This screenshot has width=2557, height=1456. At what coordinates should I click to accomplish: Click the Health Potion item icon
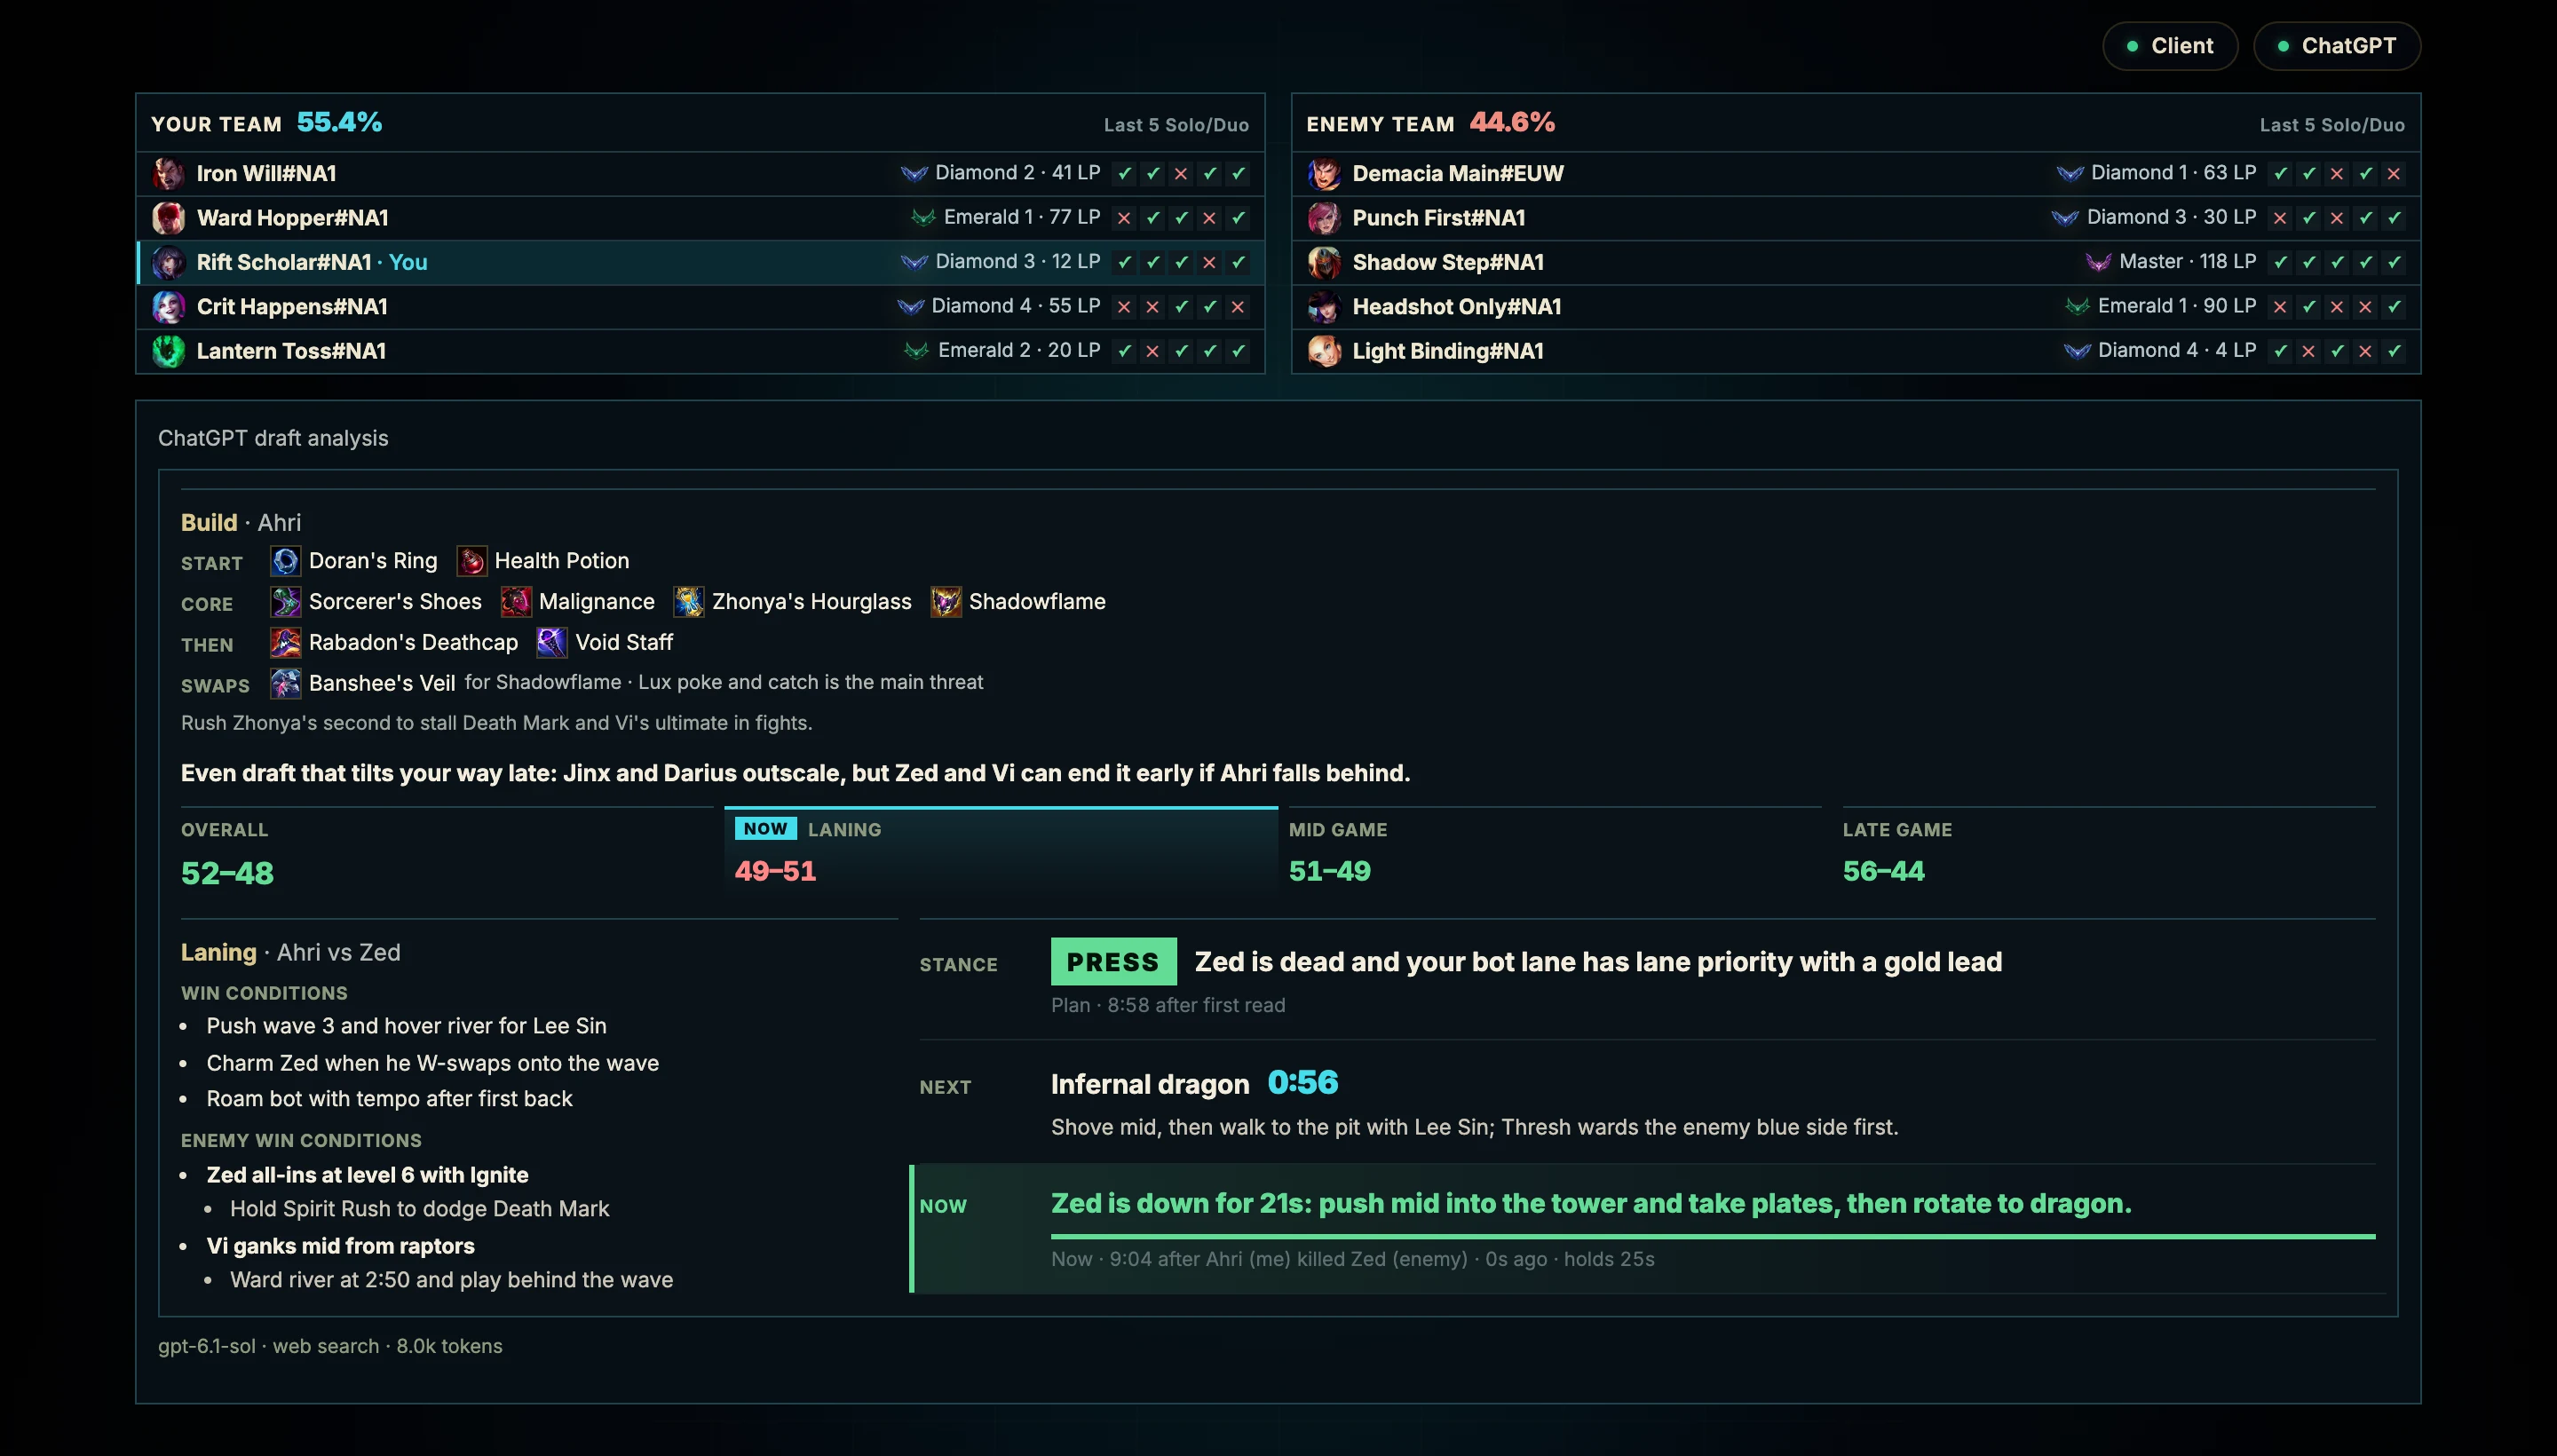tap(471, 561)
